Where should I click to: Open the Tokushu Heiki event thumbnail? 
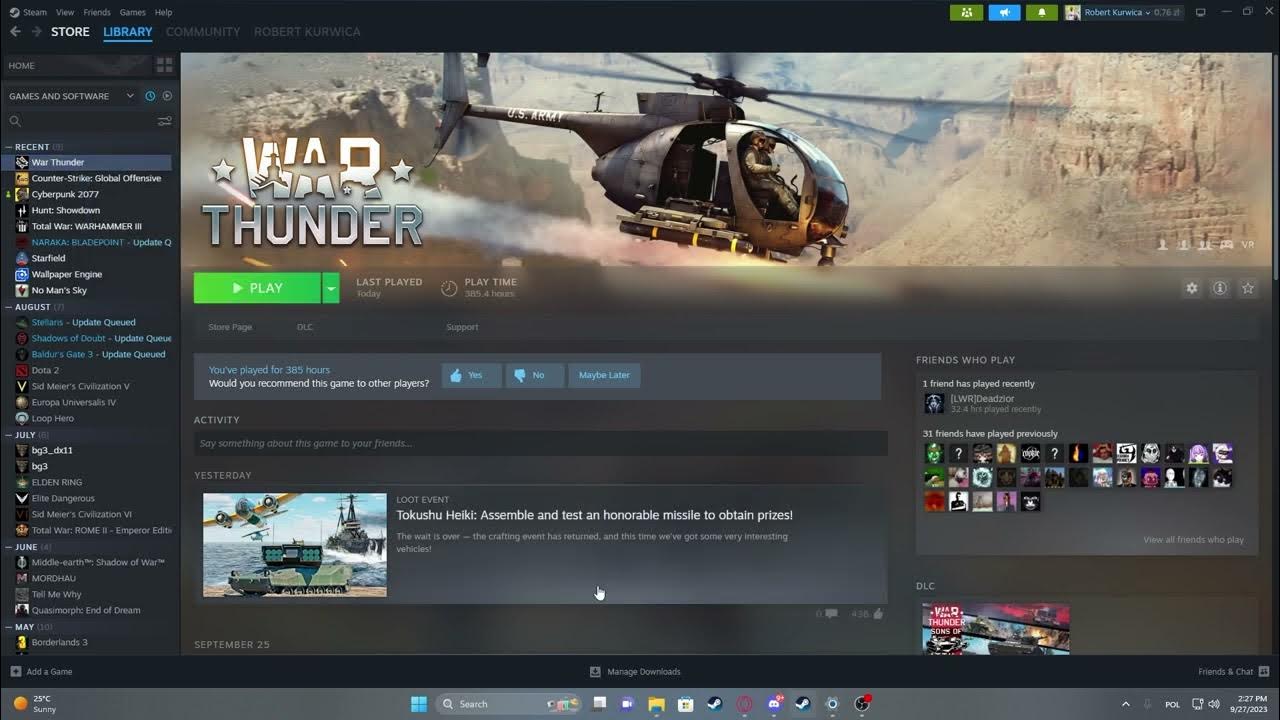point(295,545)
